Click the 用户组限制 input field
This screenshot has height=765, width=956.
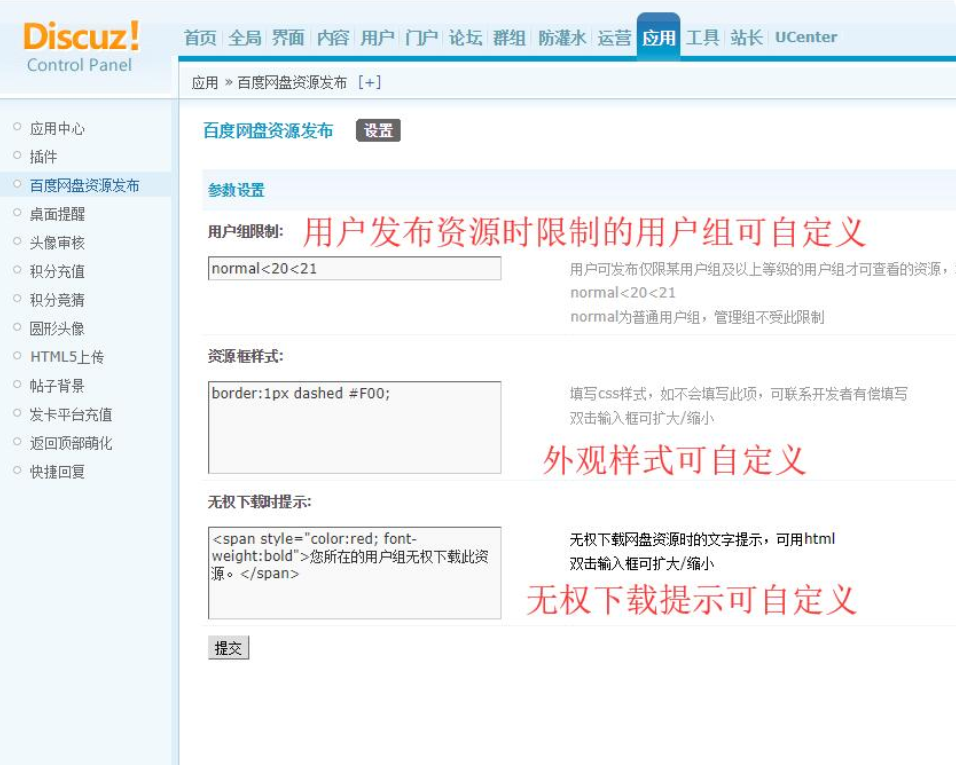[x=354, y=269]
